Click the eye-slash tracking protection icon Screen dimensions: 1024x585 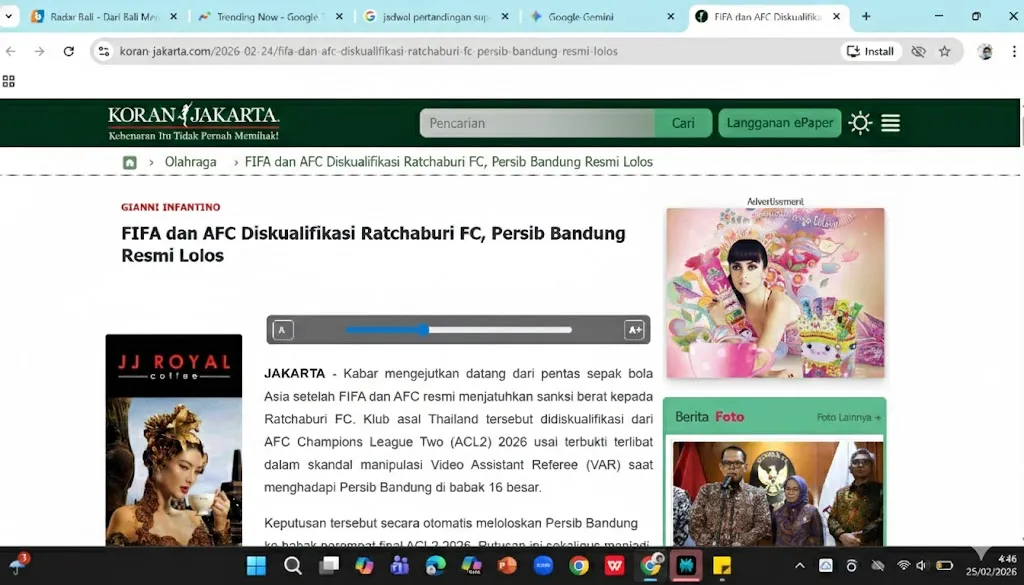point(918,51)
